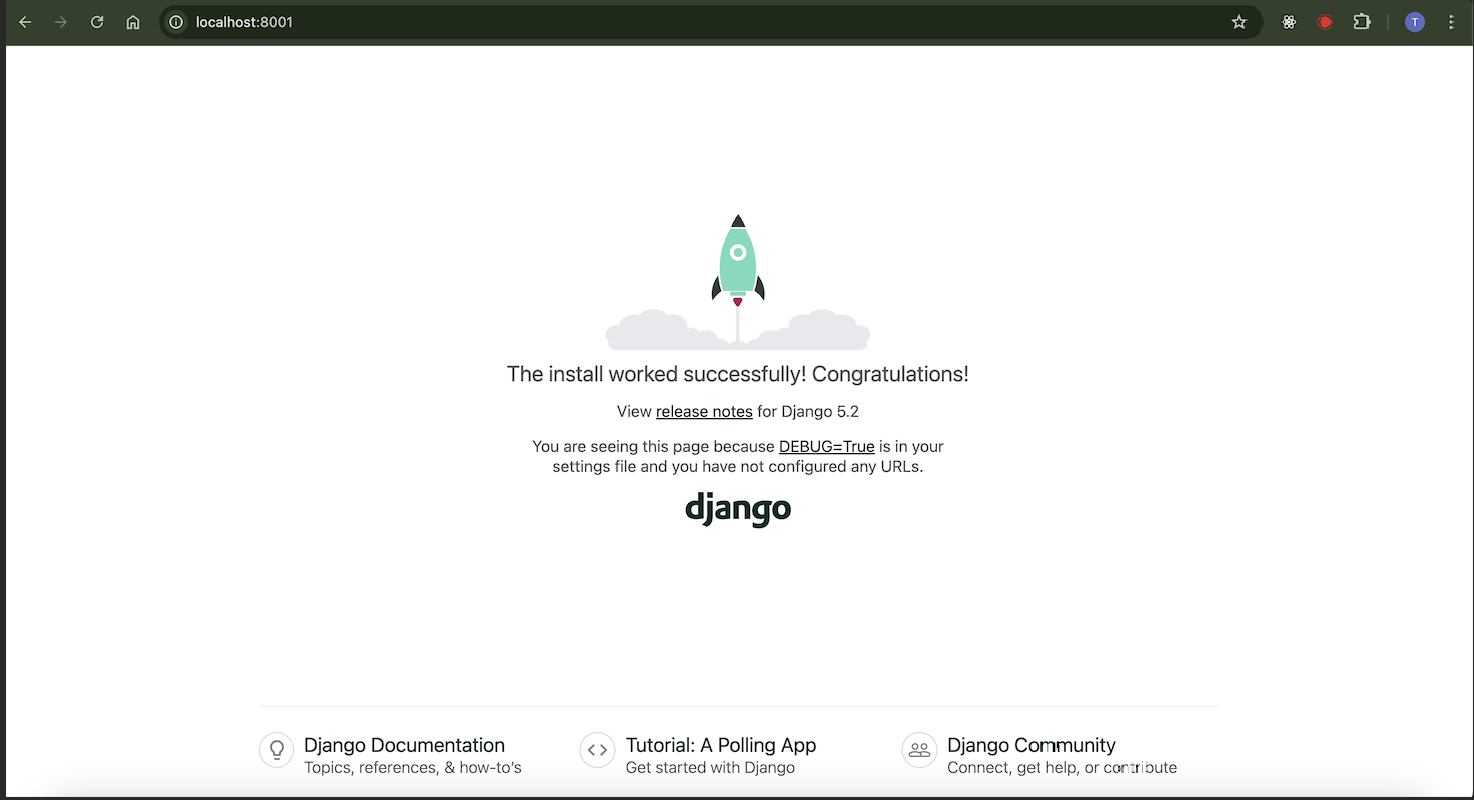Click "Get started with Django" text

[710, 768]
